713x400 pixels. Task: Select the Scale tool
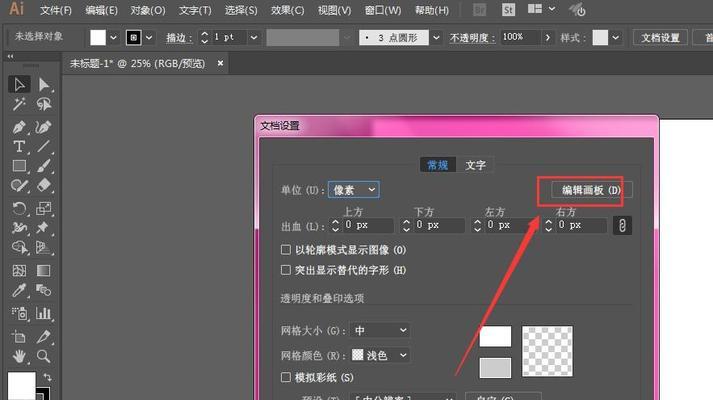pyautogui.click(x=44, y=208)
